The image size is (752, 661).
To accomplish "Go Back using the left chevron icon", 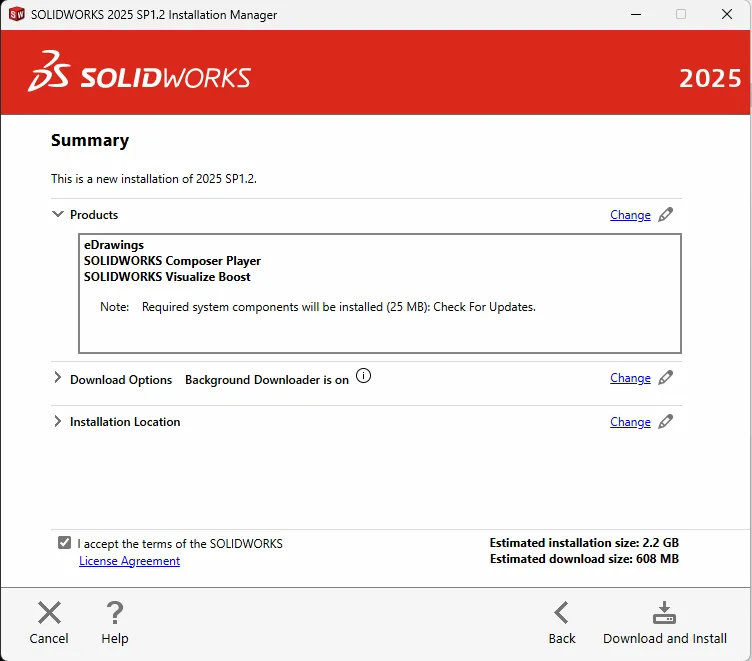I will tap(561, 613).
